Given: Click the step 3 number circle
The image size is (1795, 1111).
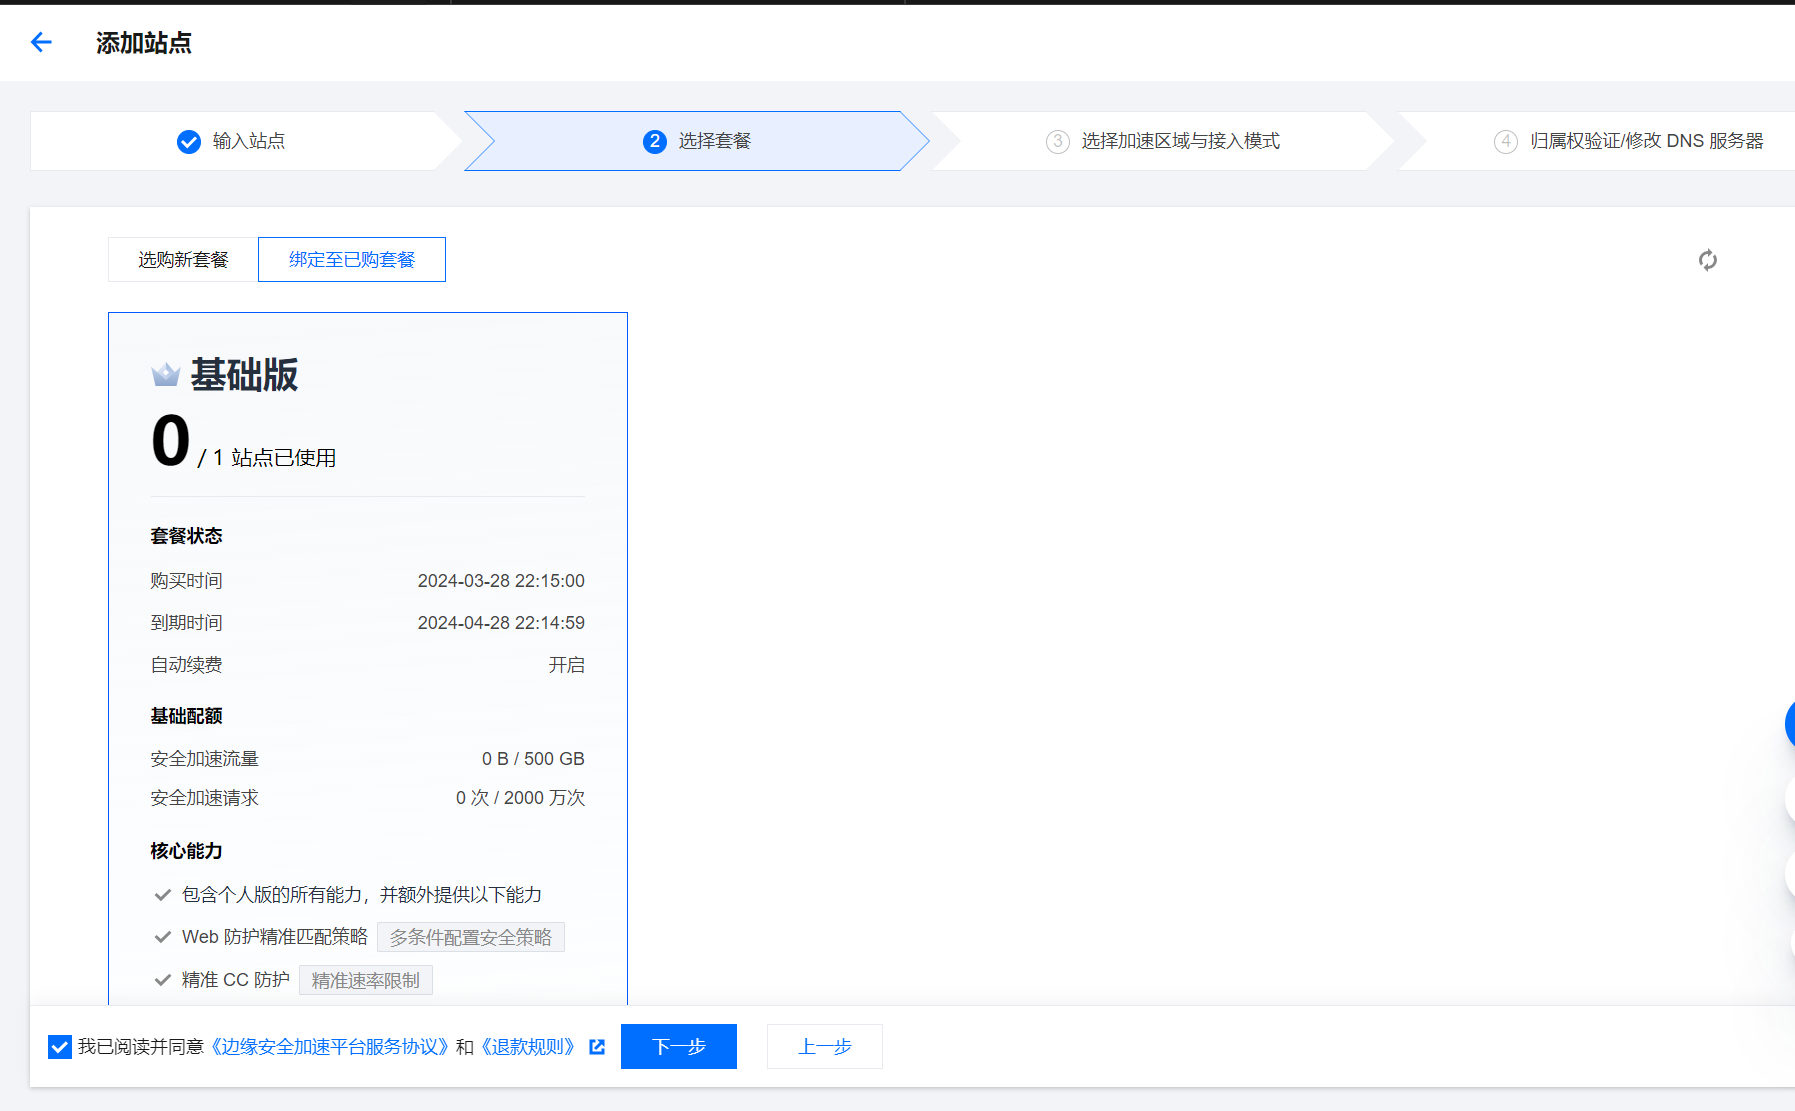Looking at the screenshot, I should (1058, 142).
